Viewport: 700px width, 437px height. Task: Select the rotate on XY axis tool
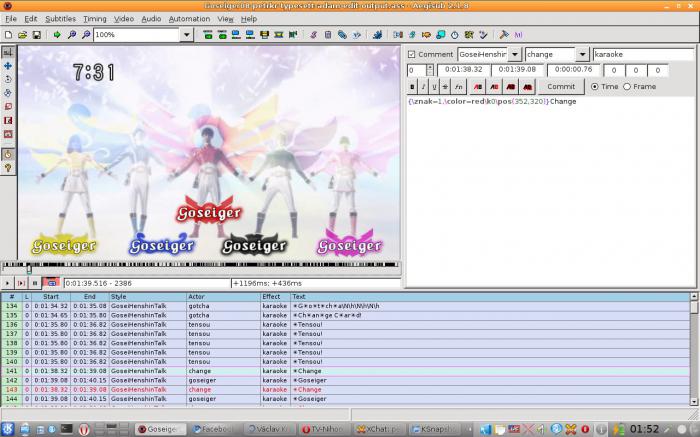(x=8, y=93)
